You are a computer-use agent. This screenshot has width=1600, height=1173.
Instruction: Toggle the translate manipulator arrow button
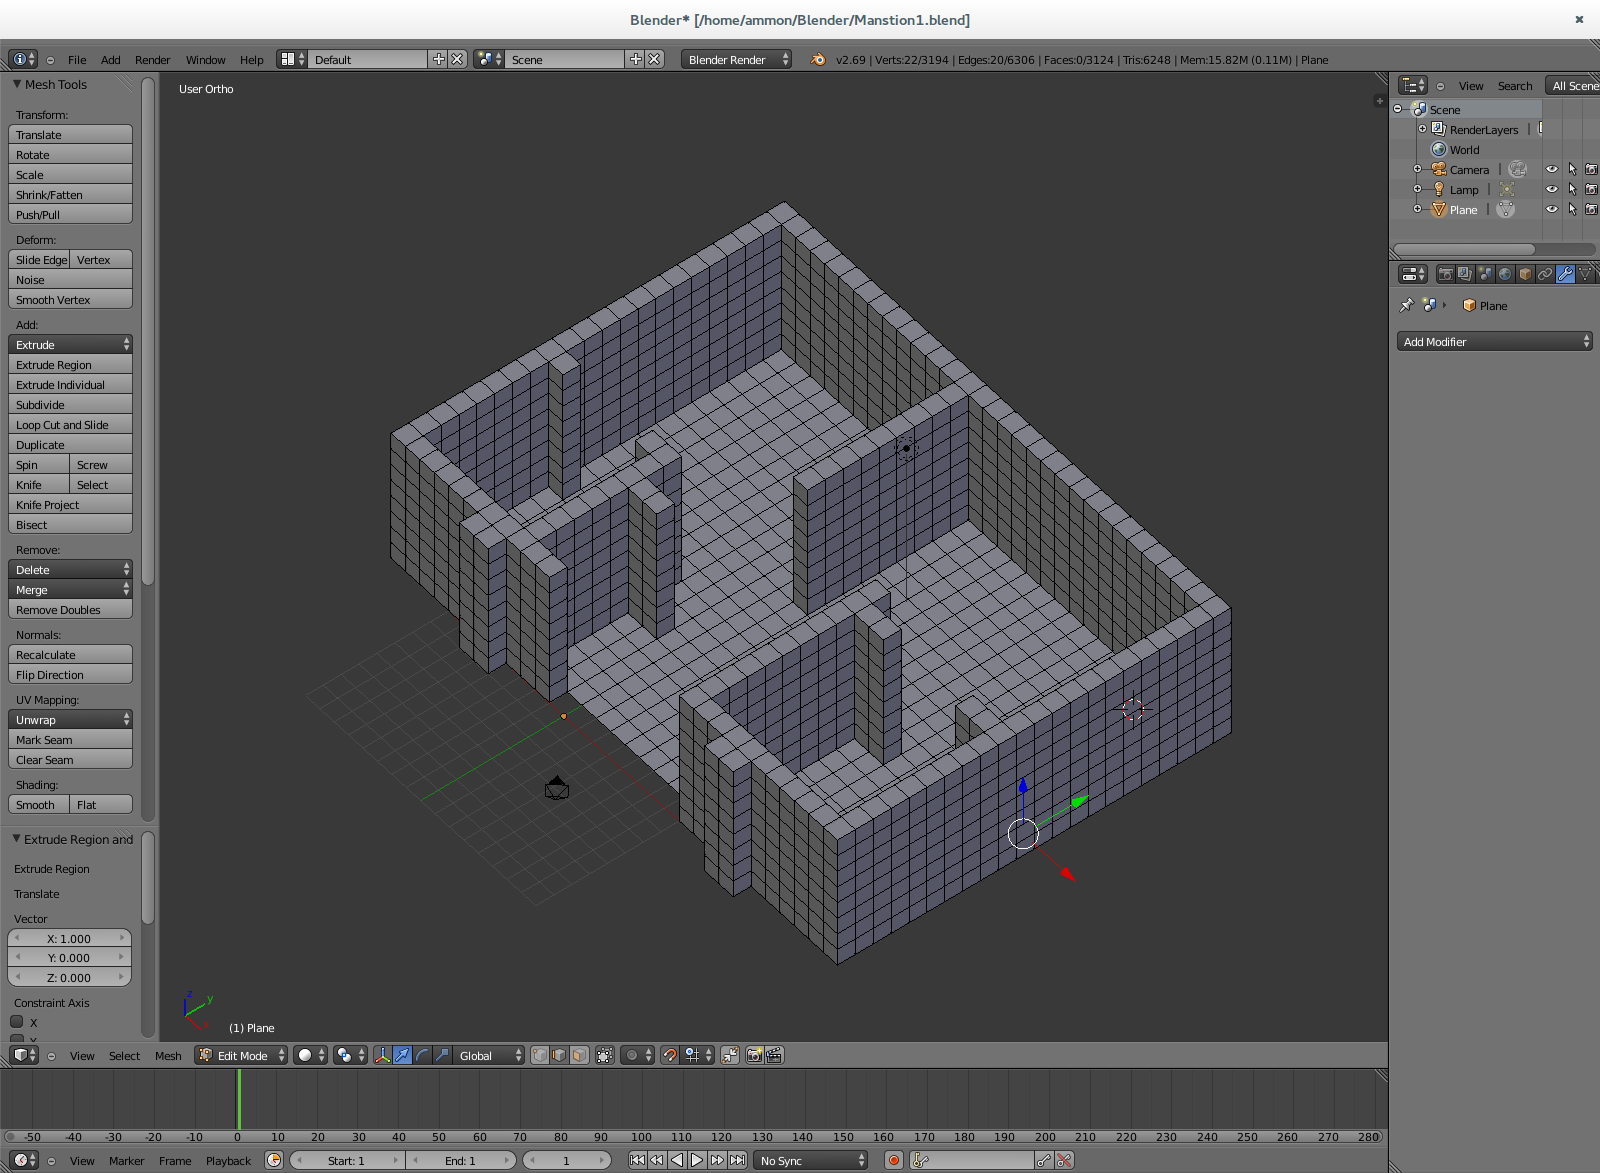click(x=402, y=1055)
